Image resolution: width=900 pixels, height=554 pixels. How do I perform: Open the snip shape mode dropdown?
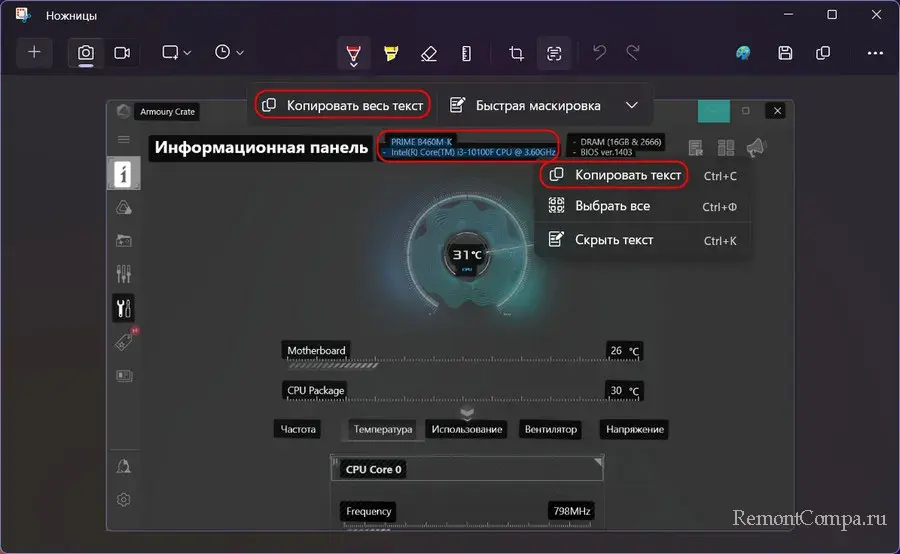click(176, 52)
